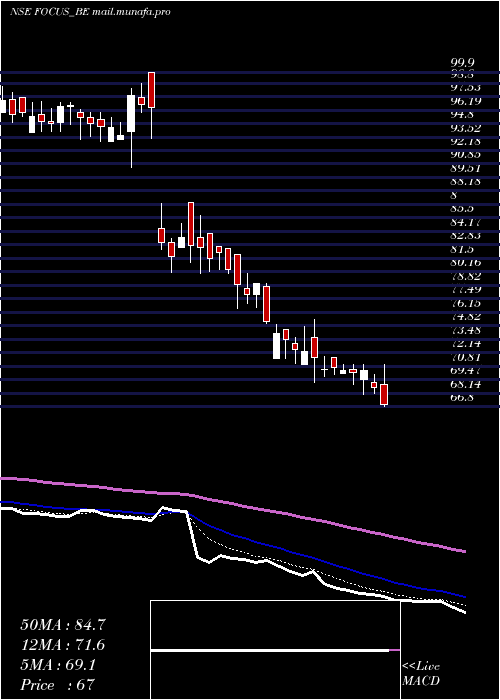The height and width of the screenshot is (700, 500).
Task: Click the <<Live MACD label
Action: (421, 674)
